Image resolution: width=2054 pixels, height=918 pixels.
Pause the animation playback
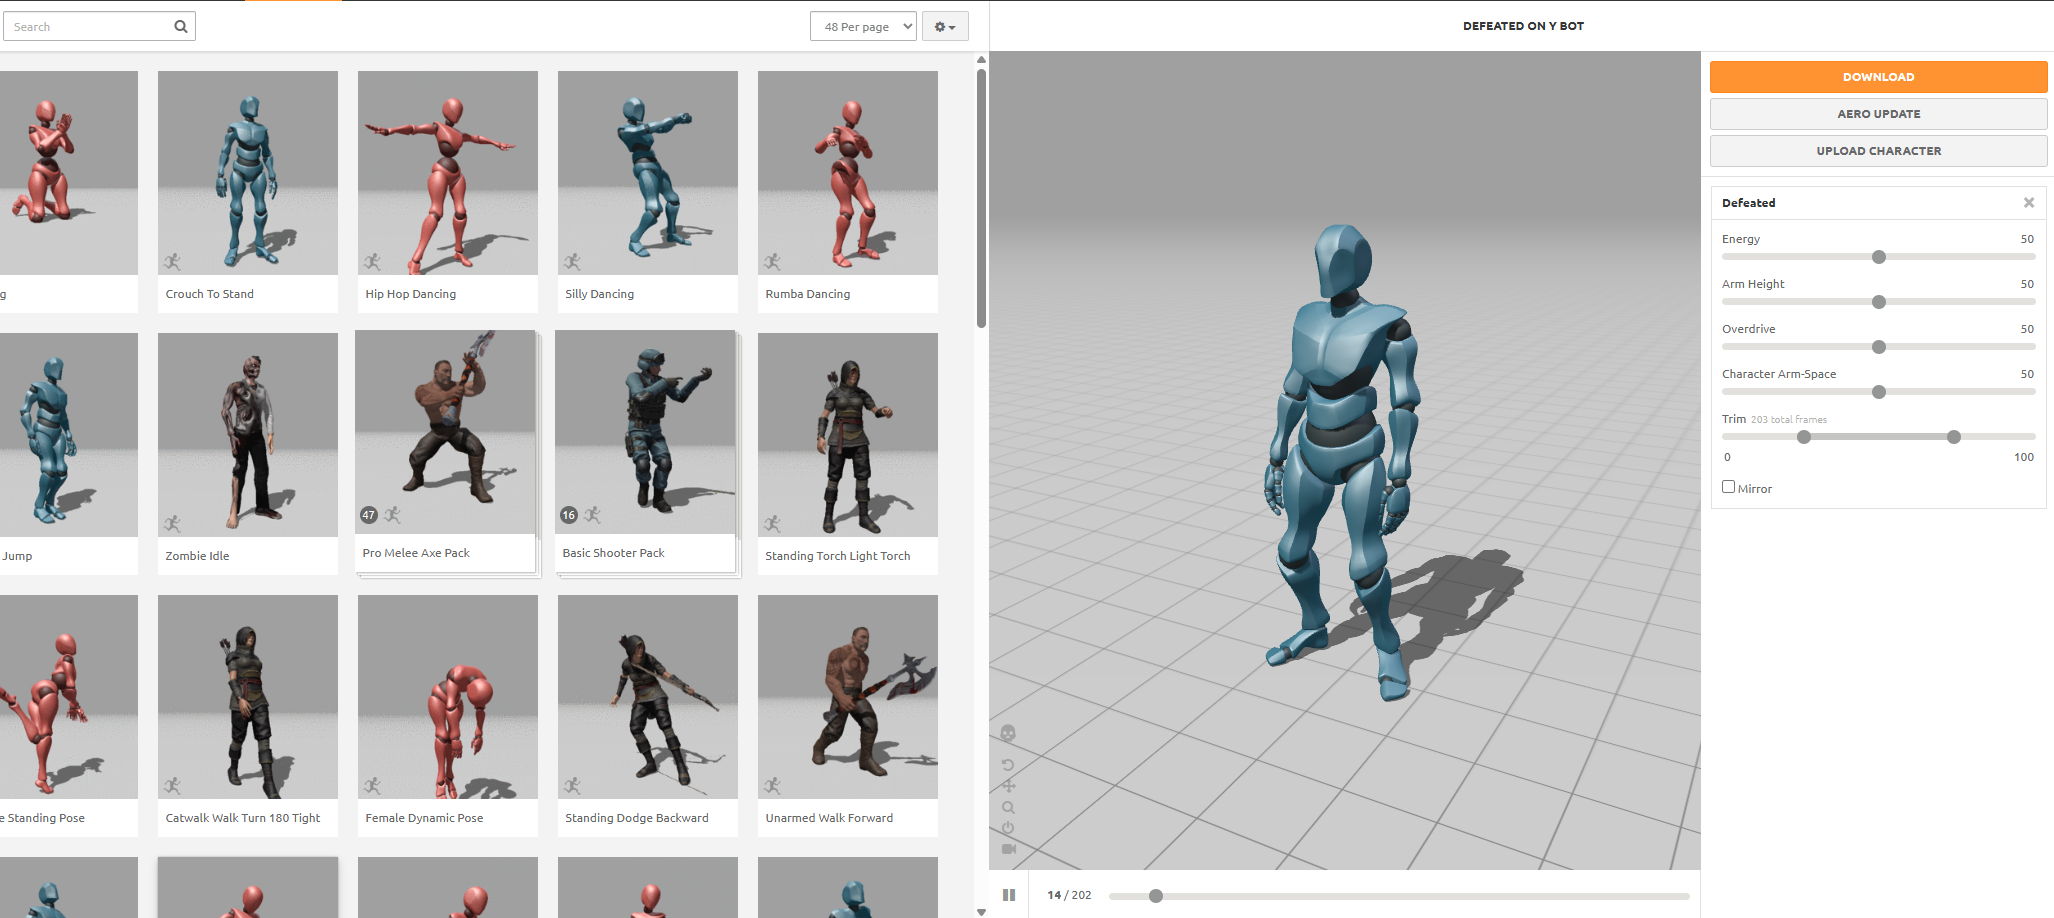pyautogui.click(x=1009, y=895)
